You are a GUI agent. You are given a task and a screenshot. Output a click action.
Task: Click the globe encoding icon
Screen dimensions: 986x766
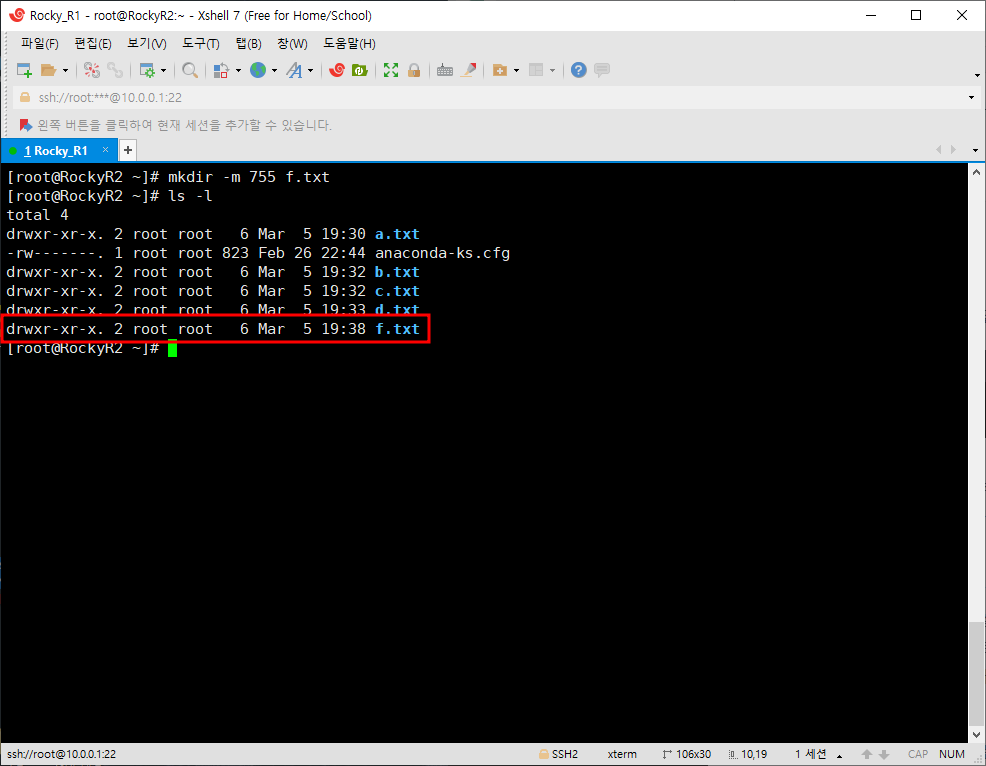(x=258, y=70)
